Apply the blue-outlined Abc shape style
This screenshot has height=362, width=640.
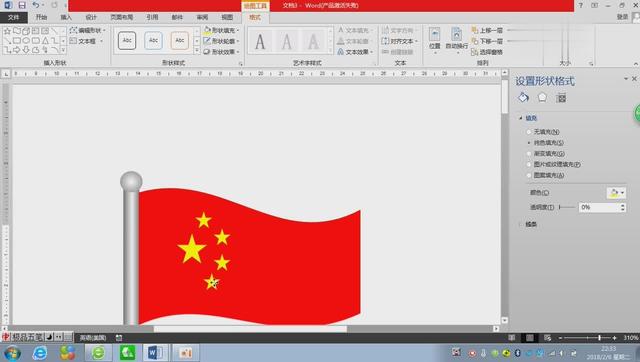click(x=153, y=40)
